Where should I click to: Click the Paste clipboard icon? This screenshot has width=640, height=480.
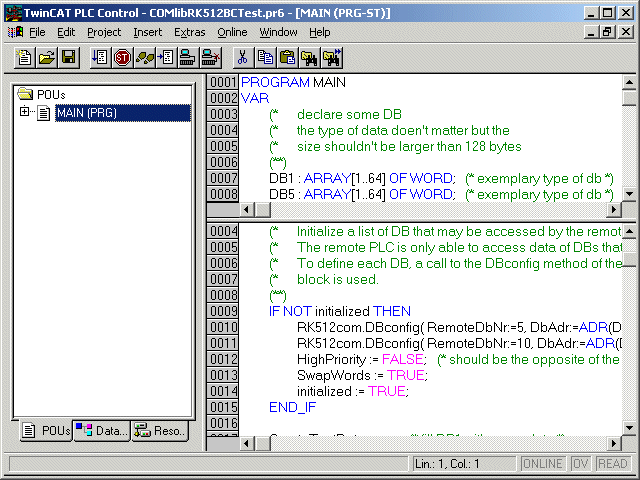point(287,57)
